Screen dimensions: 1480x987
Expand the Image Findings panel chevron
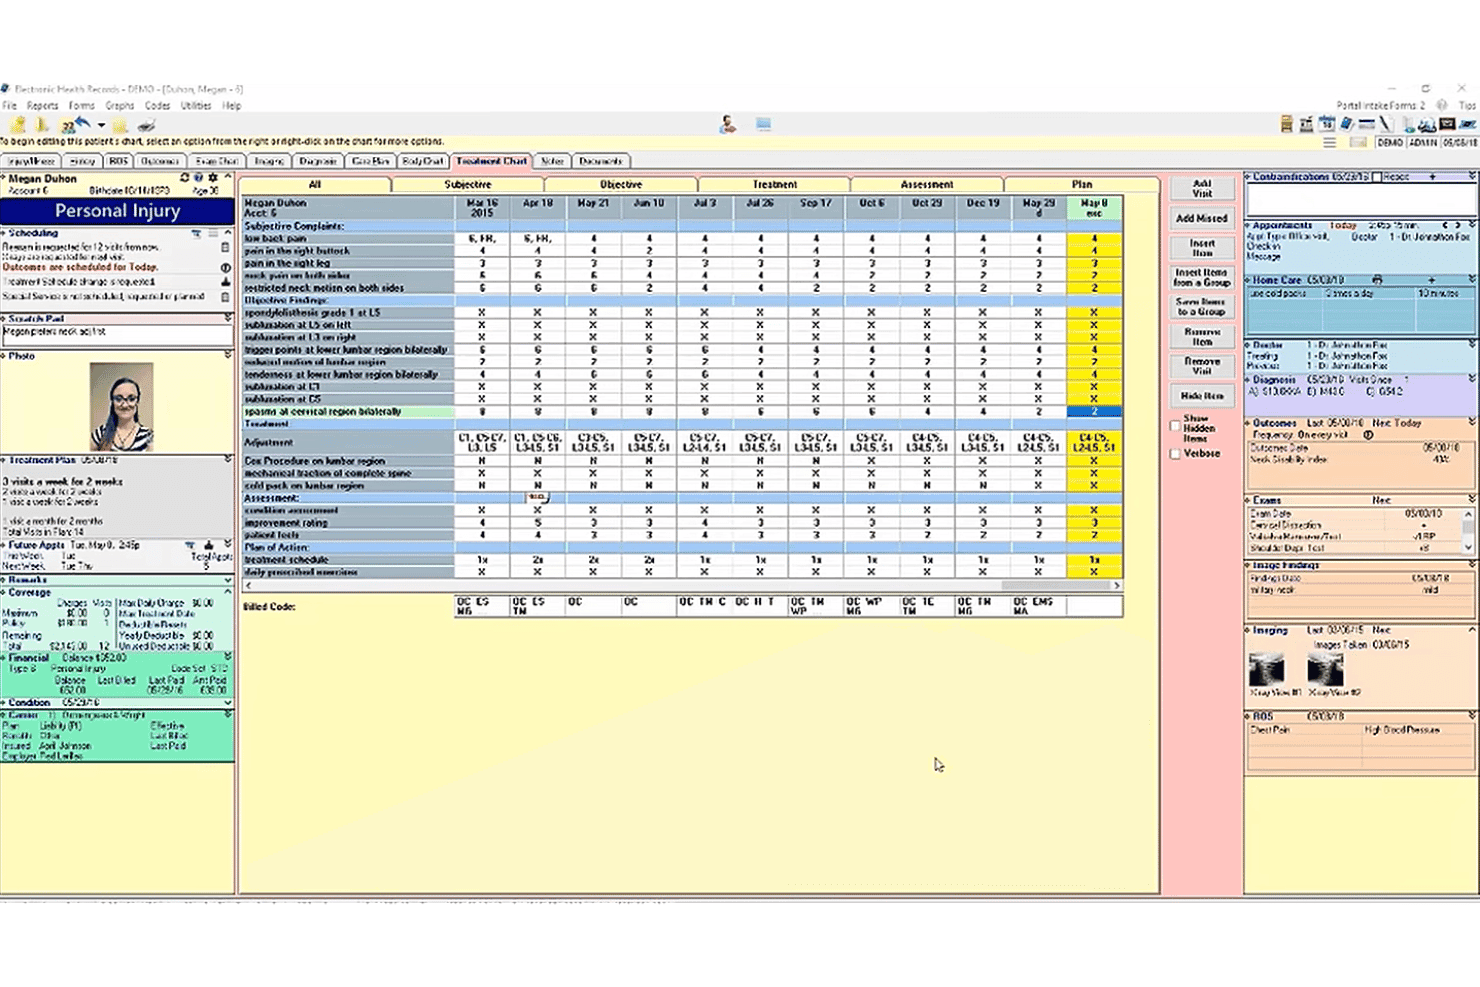coord(1472,565)
